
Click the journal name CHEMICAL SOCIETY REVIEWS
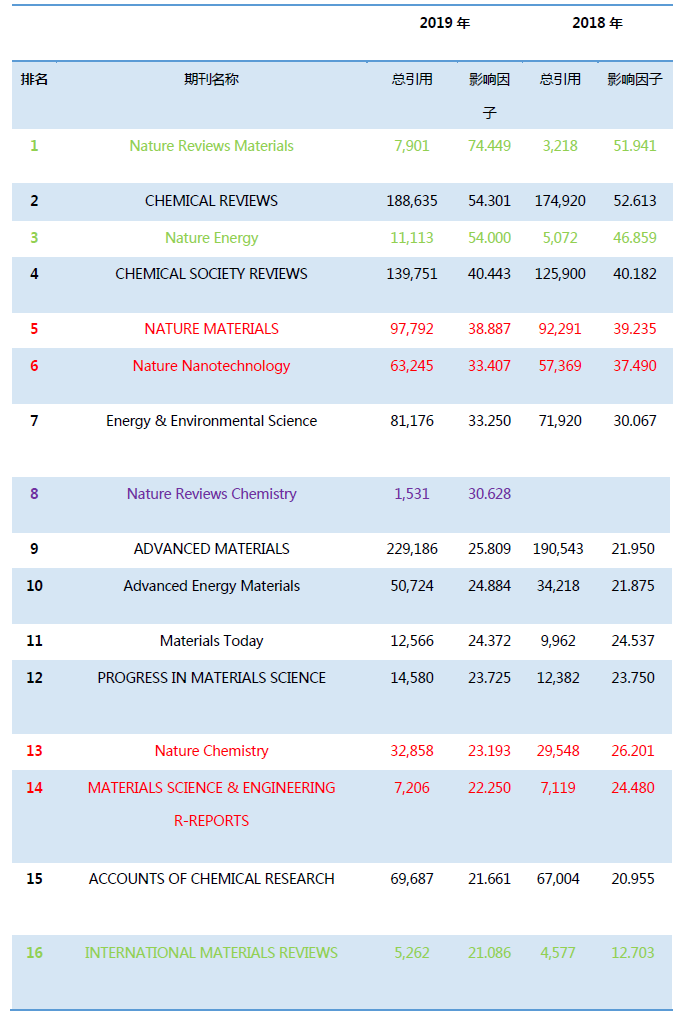[x=211, y=274]
